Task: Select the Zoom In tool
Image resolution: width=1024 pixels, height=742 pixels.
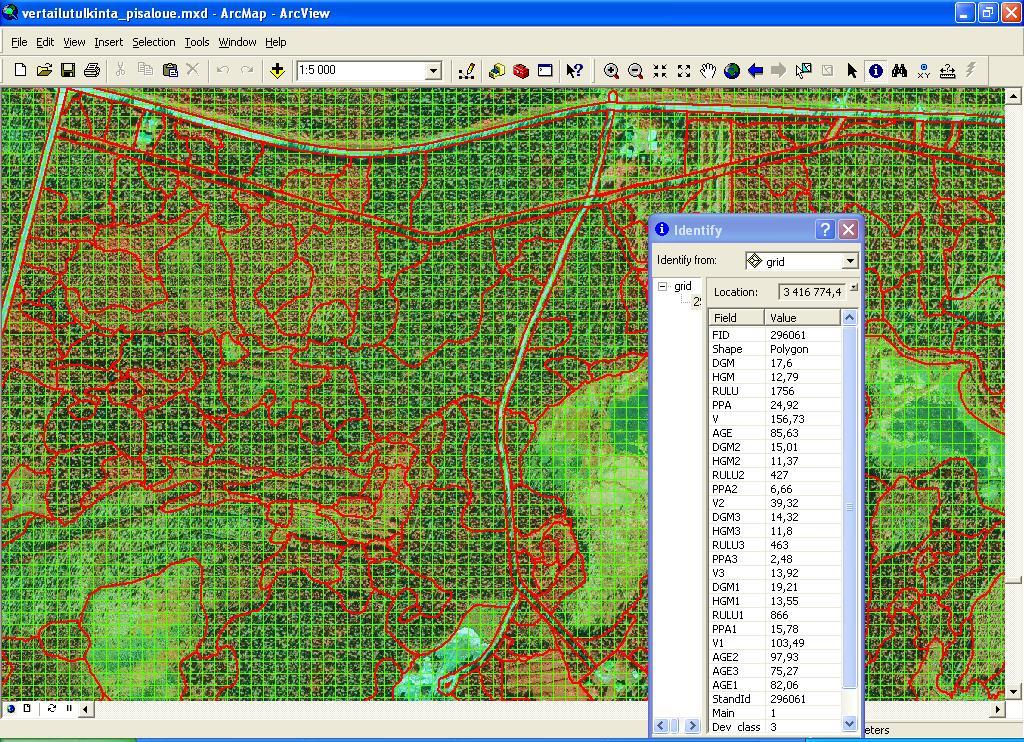Action: 611,71
